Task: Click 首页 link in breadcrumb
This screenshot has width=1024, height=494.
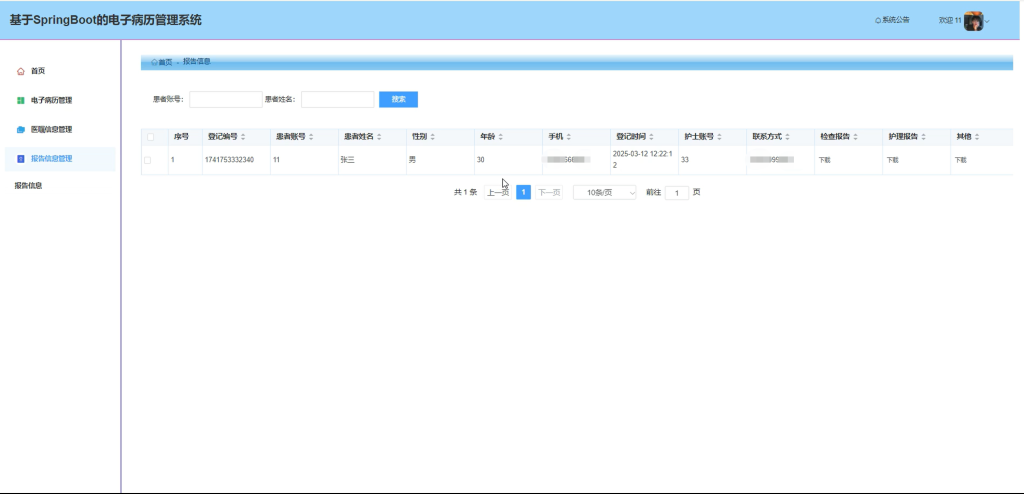Action: click(165, 63)
